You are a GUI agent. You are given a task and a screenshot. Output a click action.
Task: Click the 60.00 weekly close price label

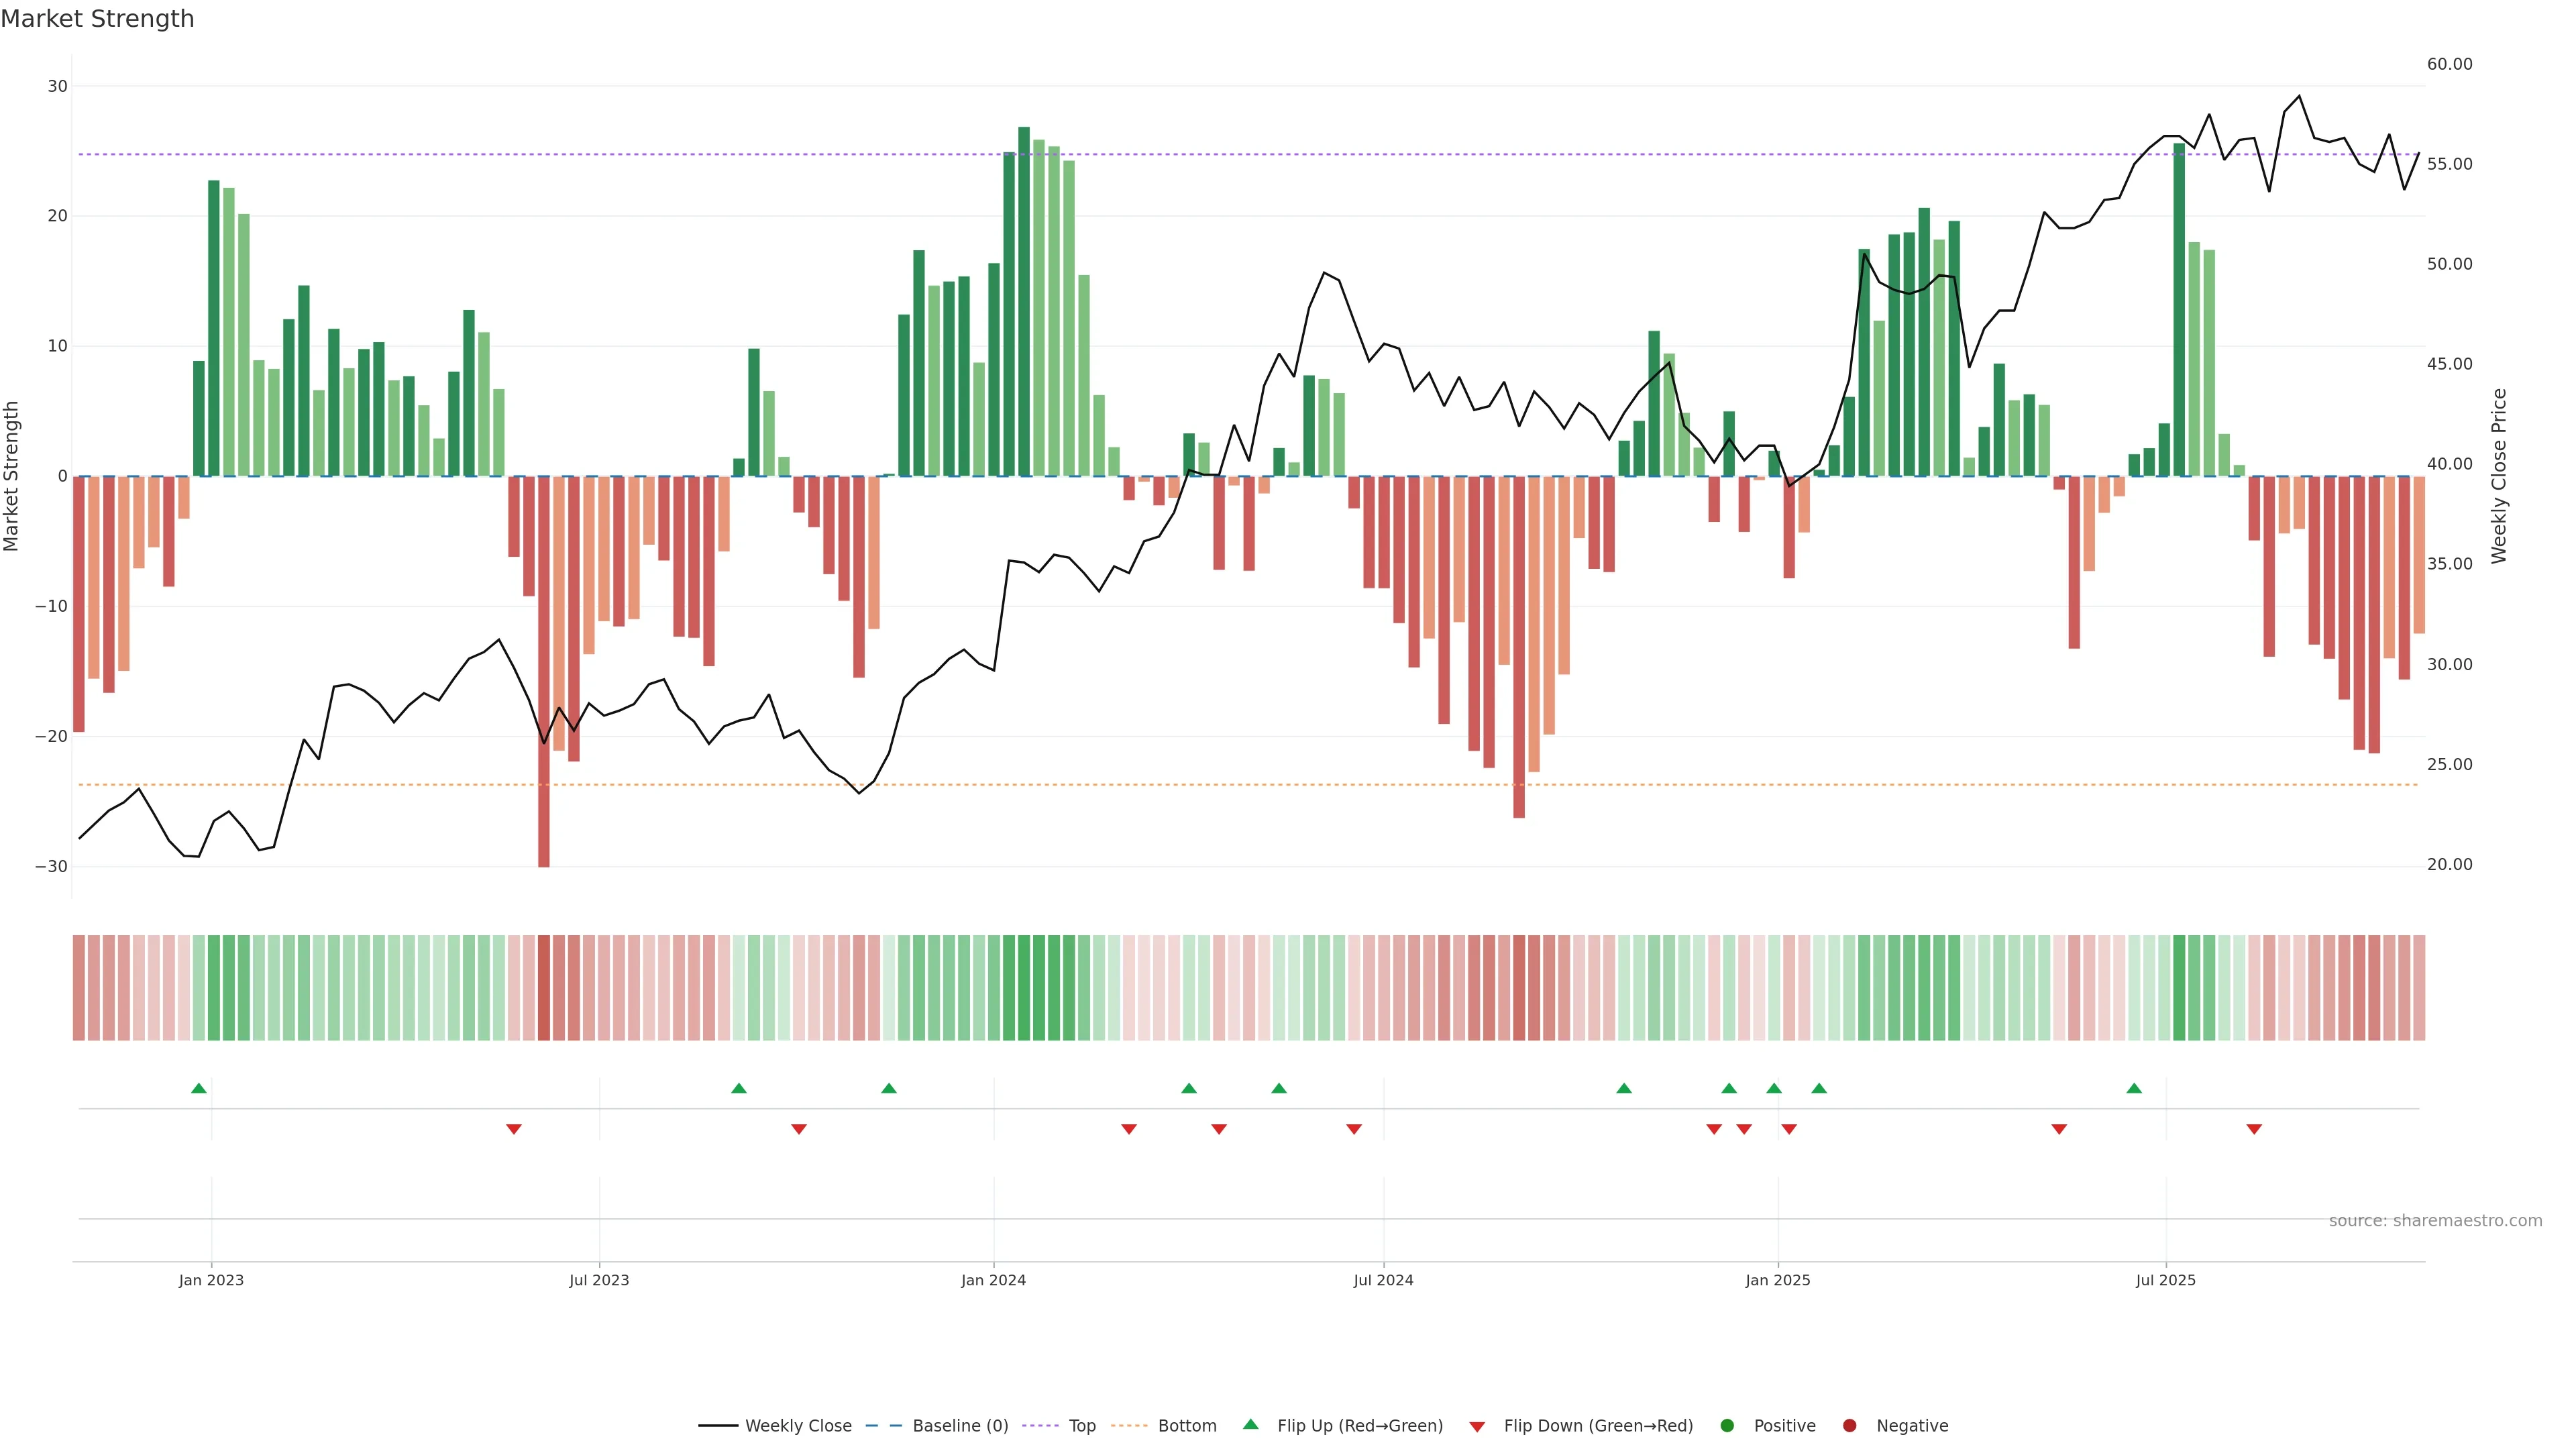(x=2449, y=64)
